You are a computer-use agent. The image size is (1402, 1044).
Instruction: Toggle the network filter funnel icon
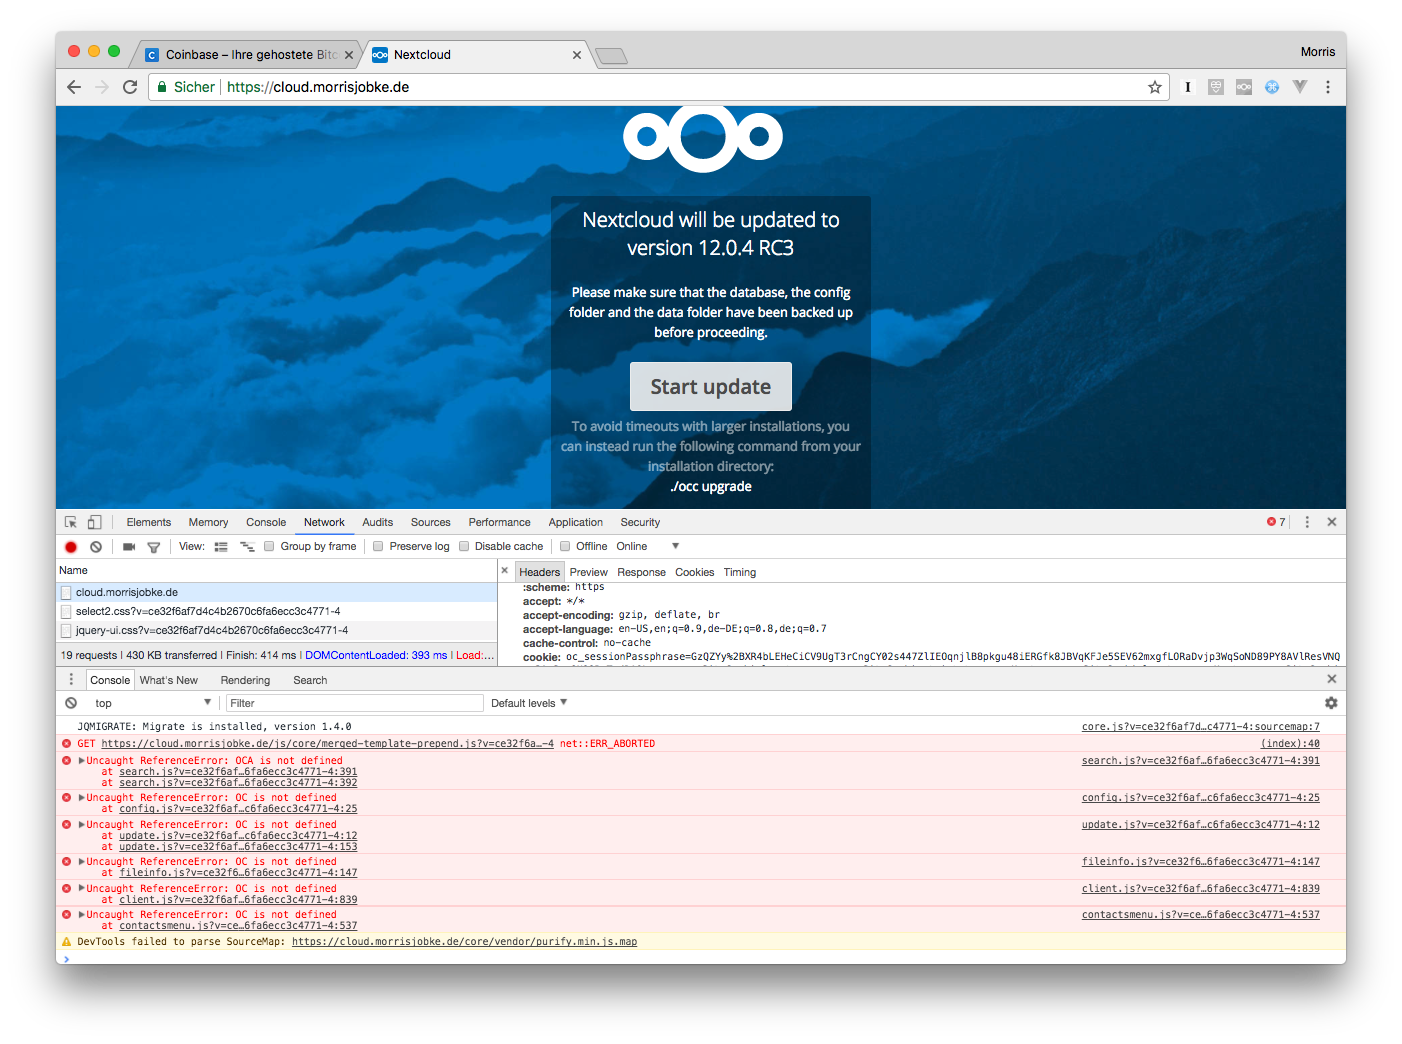point(154,547)
